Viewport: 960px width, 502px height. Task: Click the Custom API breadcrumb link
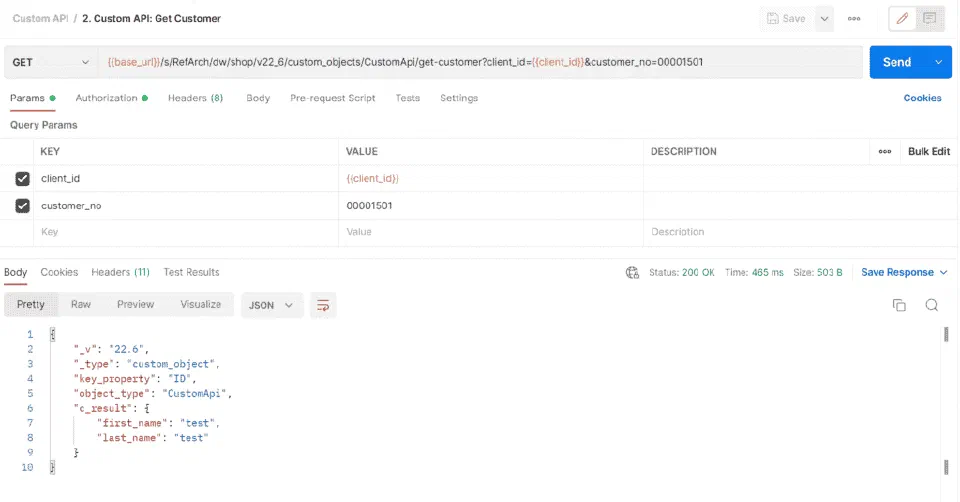pos(40,18)
